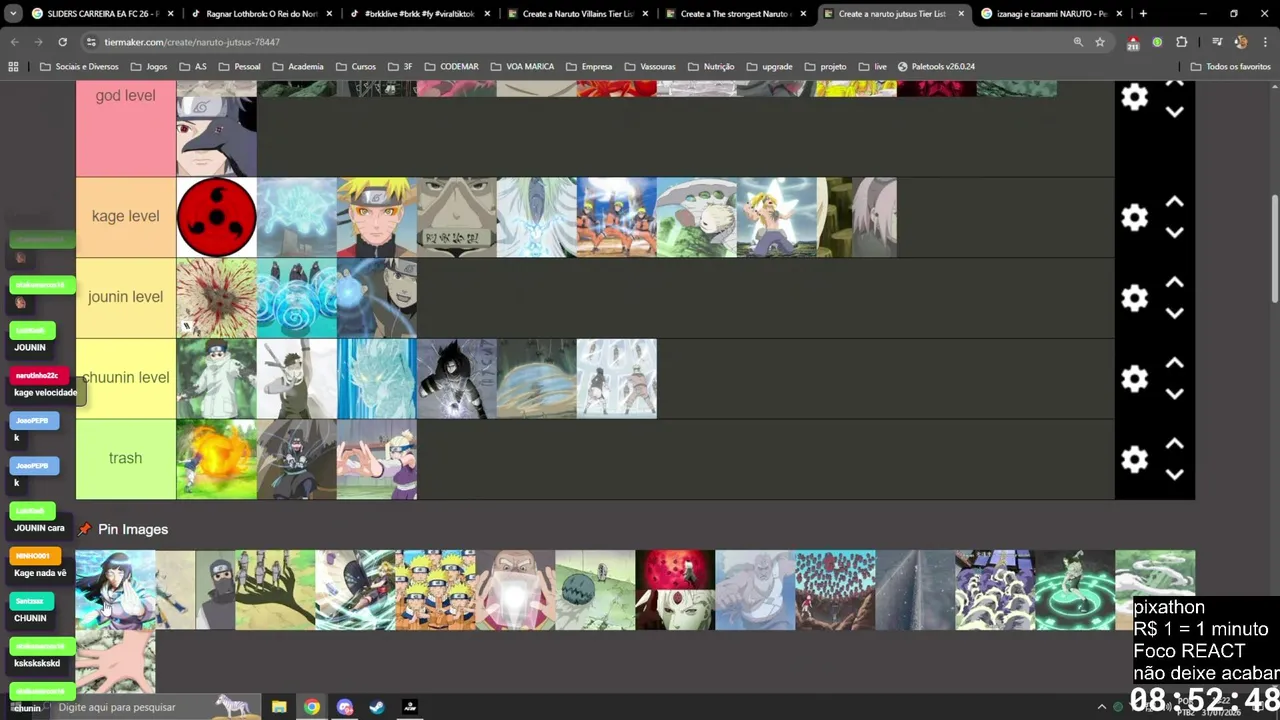1280x720 pixels.
Task: Switch to izanagi e izanami NARUTO tab
Action: [x=1052, y=14]
